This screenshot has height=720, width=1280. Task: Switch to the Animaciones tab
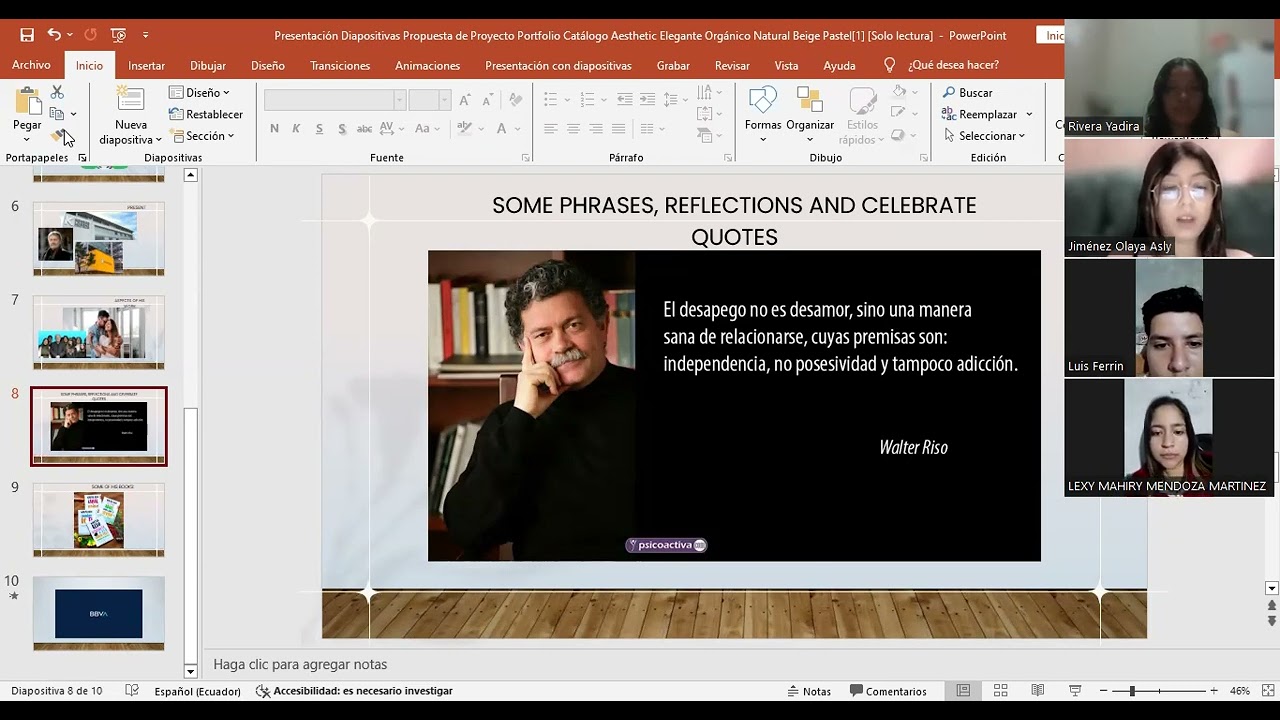coord(427,65)
